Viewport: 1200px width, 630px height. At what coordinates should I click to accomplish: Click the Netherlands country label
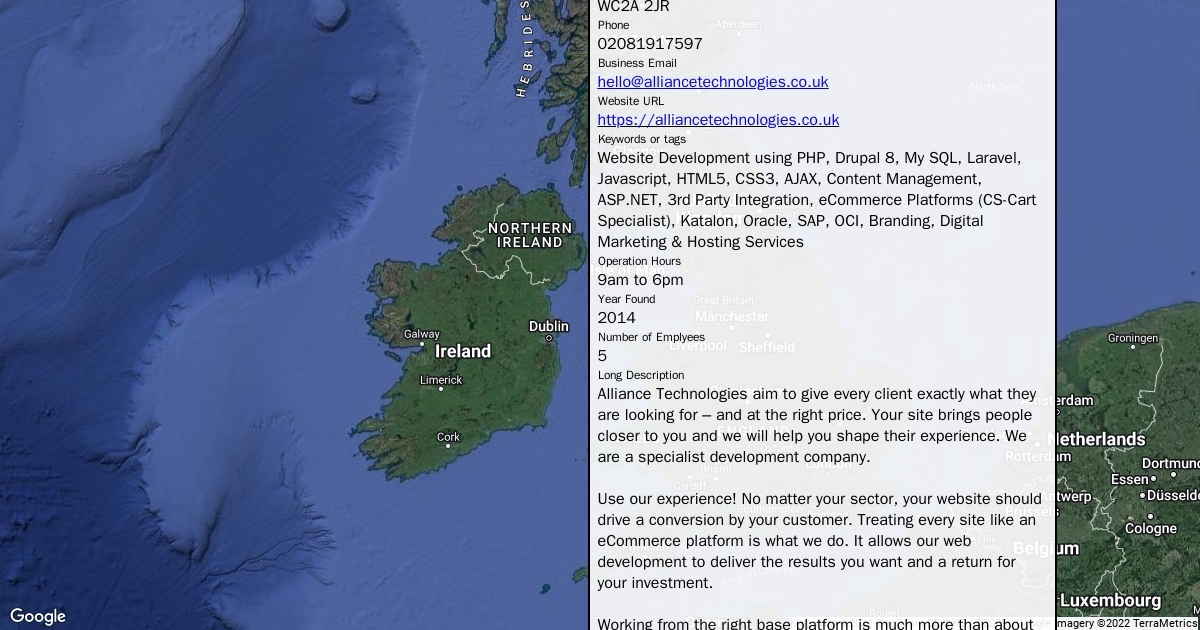[x=1100, y=439]
